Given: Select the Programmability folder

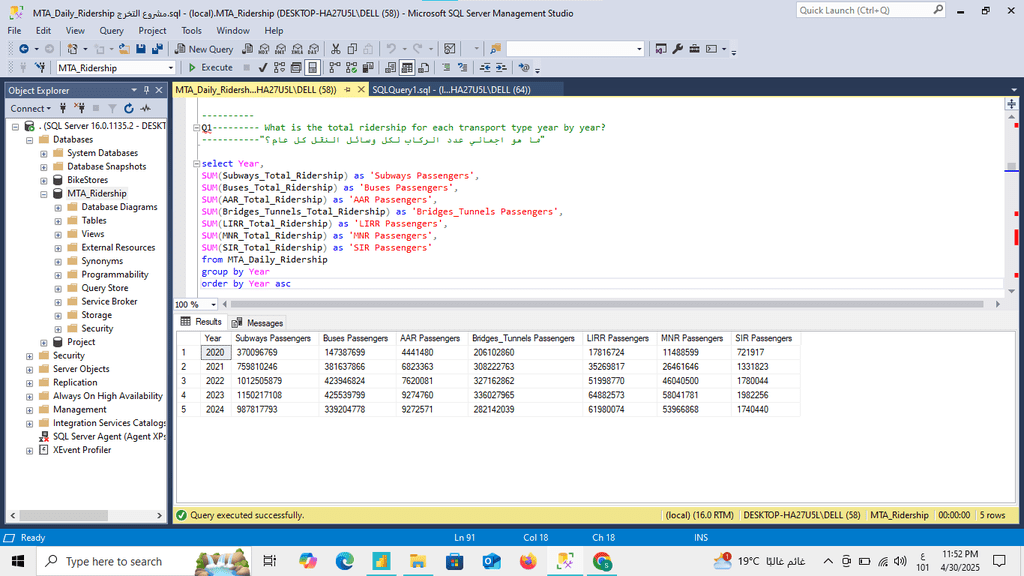Looking at the screenshot, I should (x=115, y=275).
